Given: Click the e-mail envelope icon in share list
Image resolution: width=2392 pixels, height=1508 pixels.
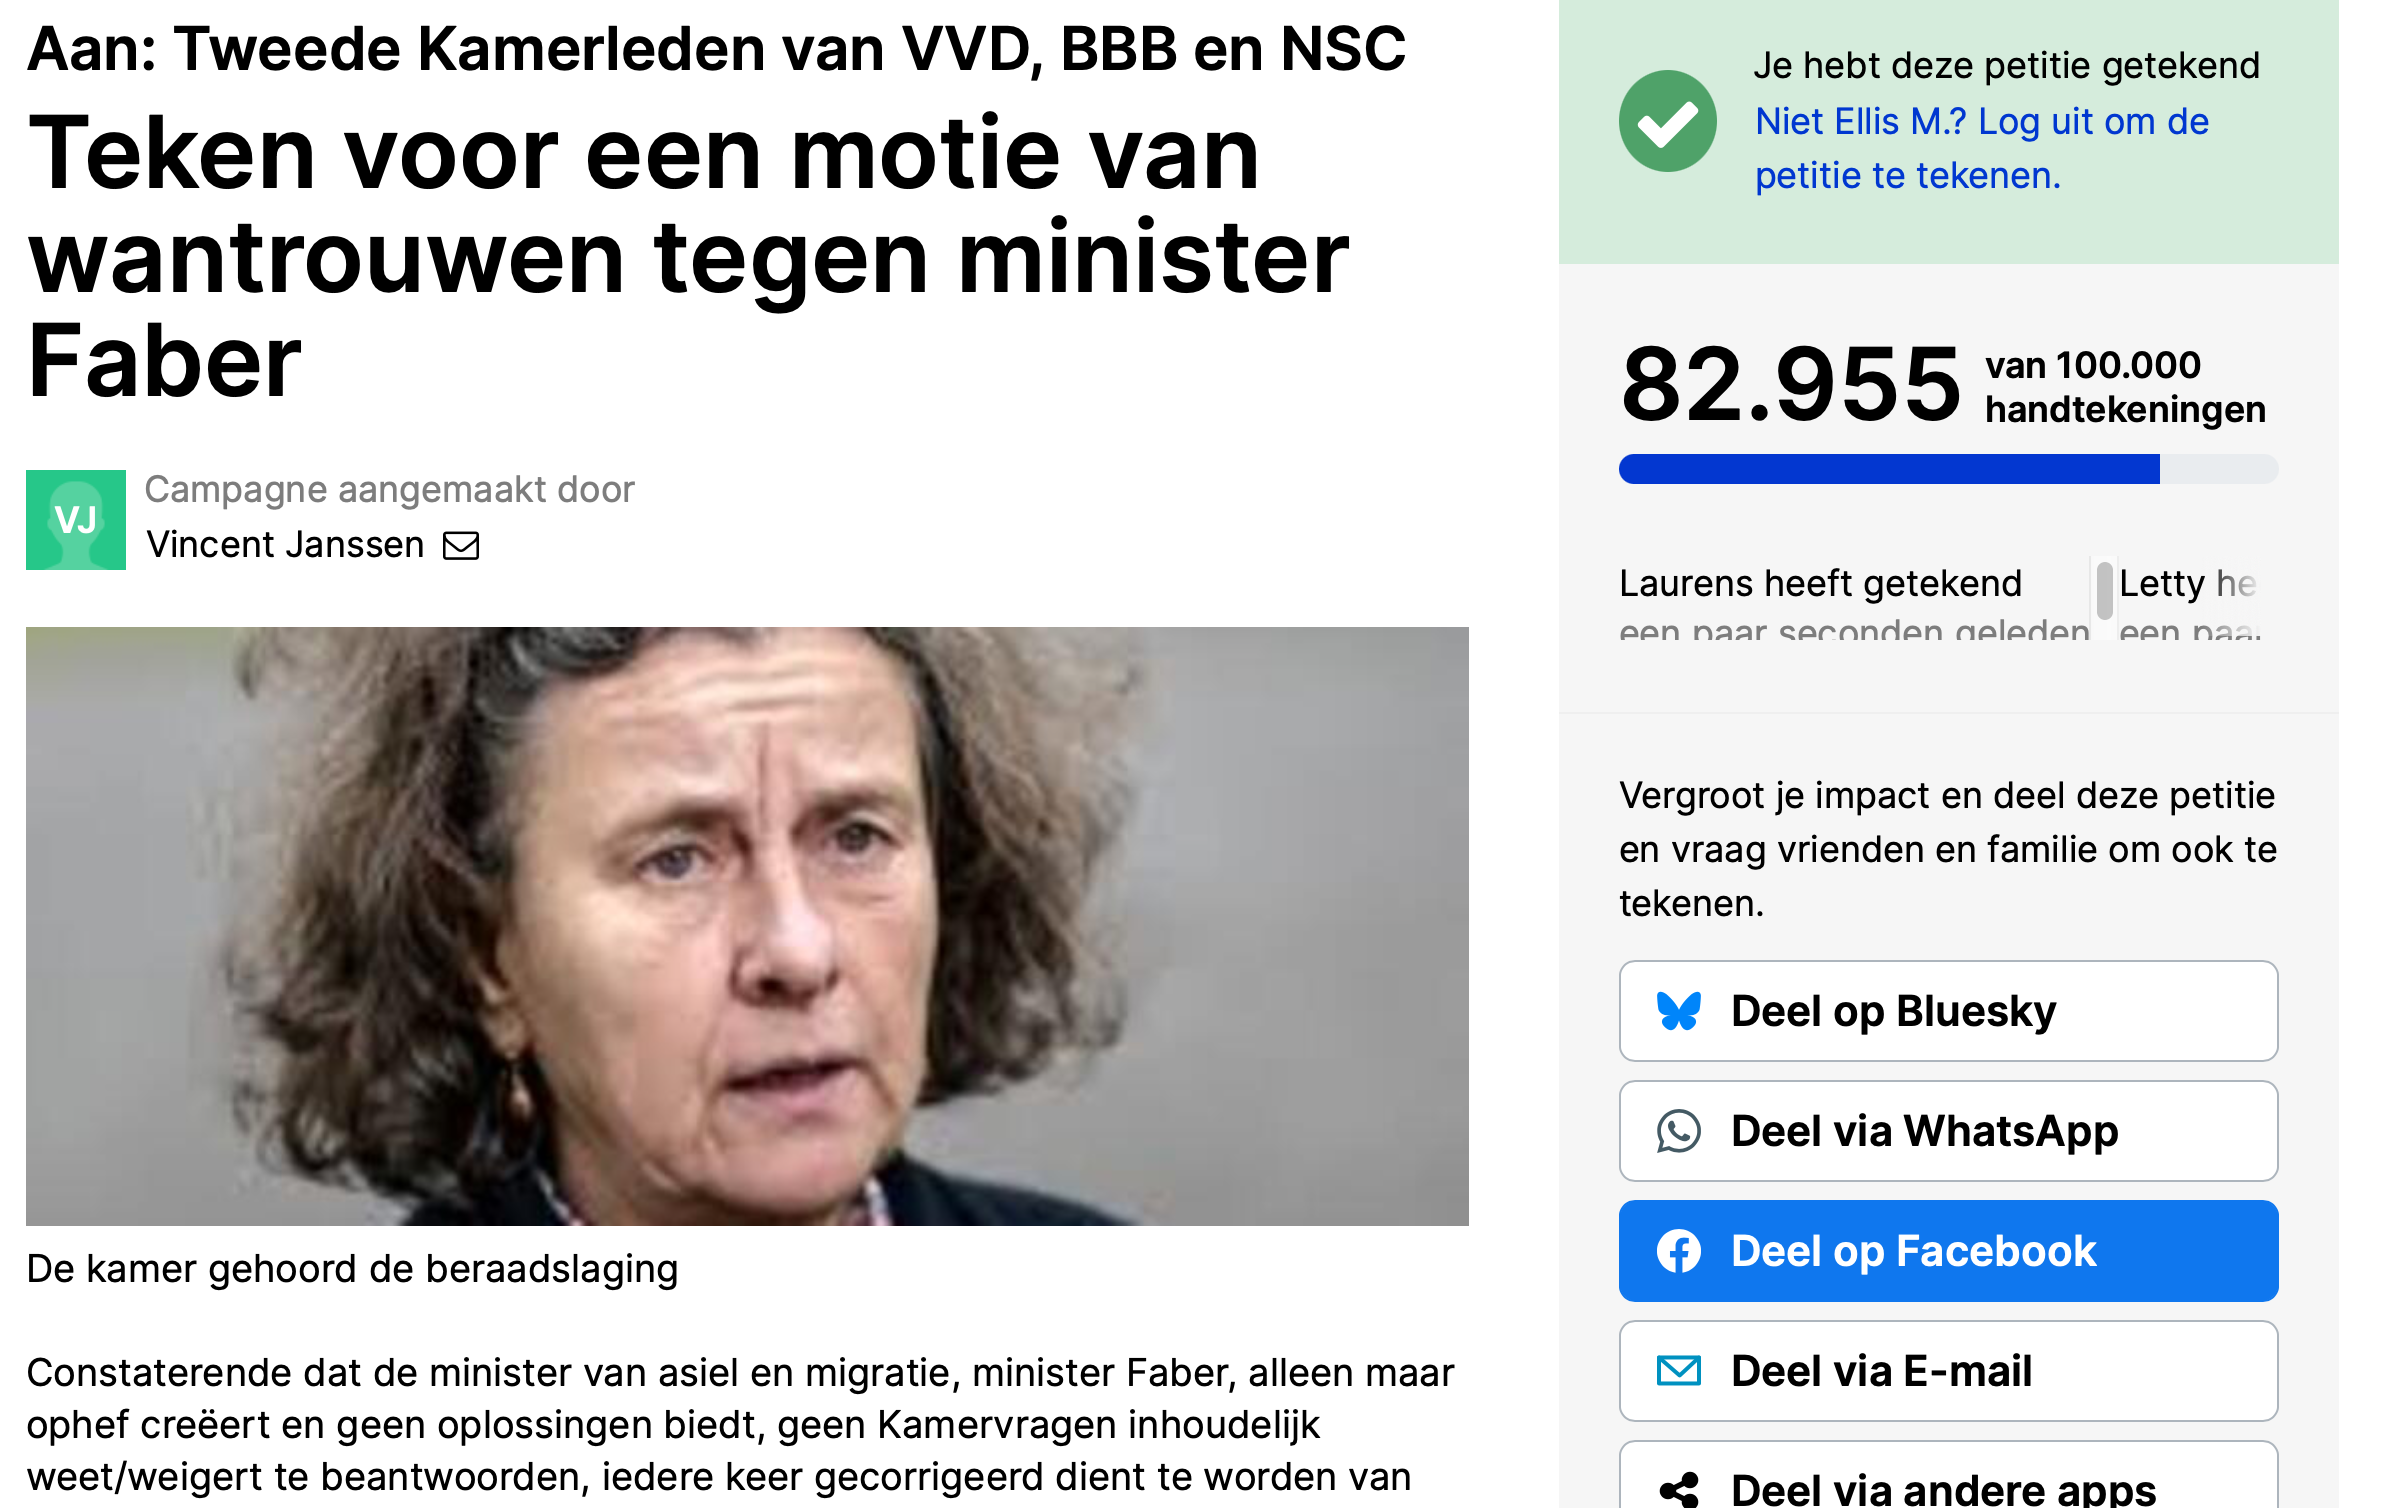Looking at the screenshot, I should (1678, 1371).
